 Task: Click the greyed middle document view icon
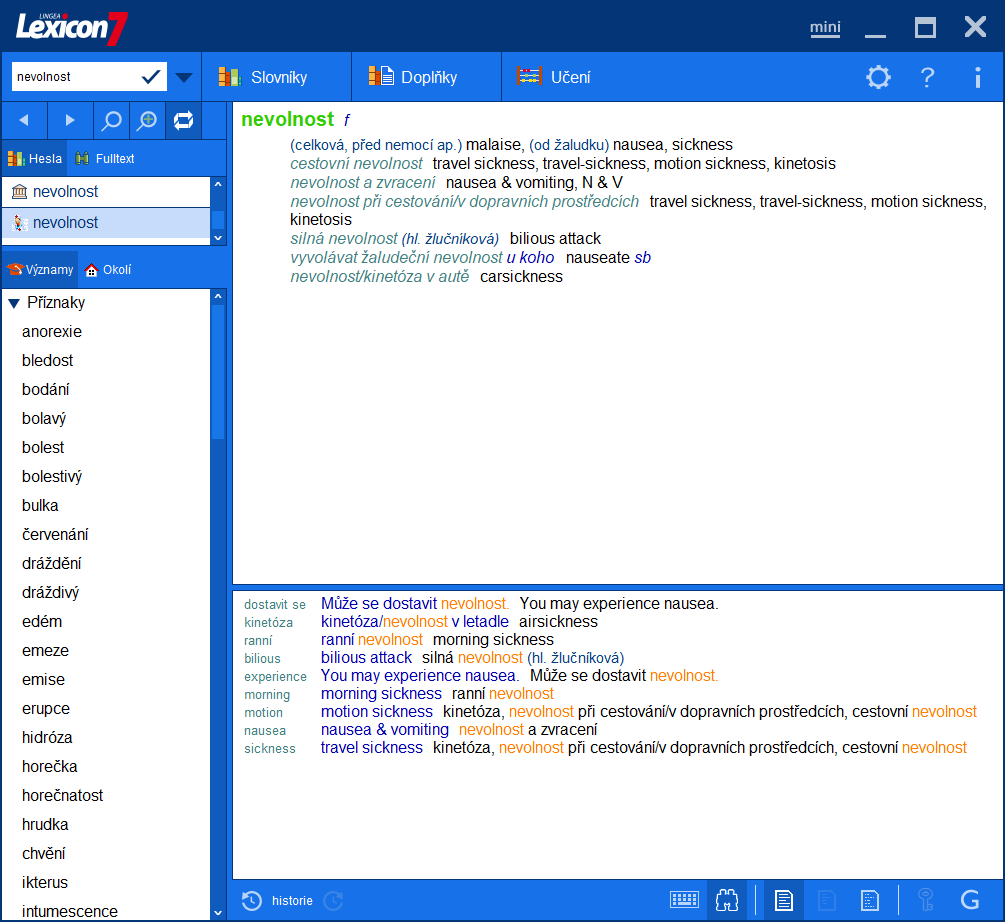pos(826,900)
